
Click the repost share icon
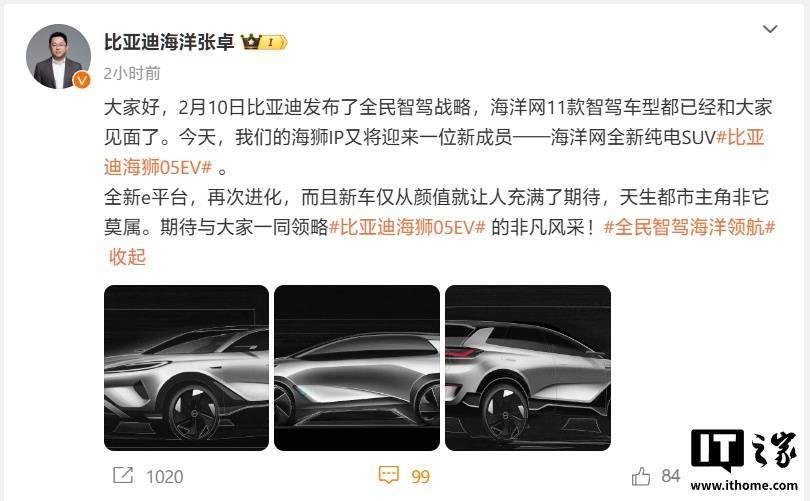pyautogui.click(x=123, y=475)
